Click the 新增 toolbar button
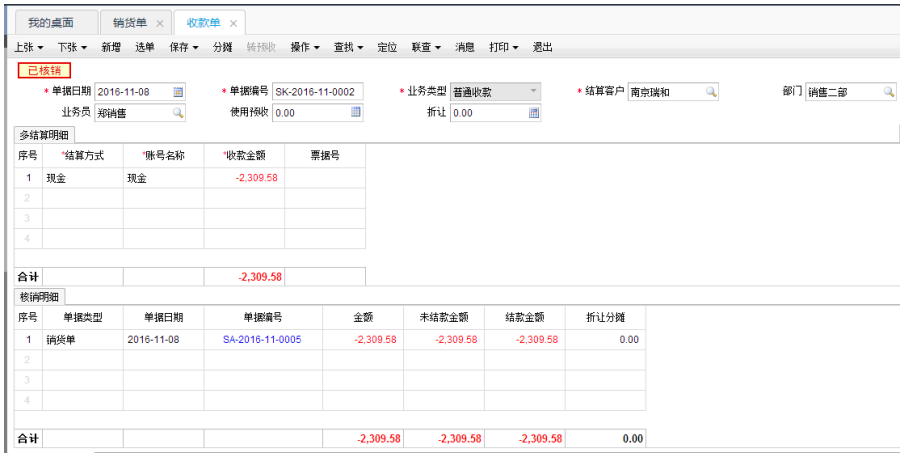Image resolution: width=905 pixels, height=456 pixels. tap(111, 47)
